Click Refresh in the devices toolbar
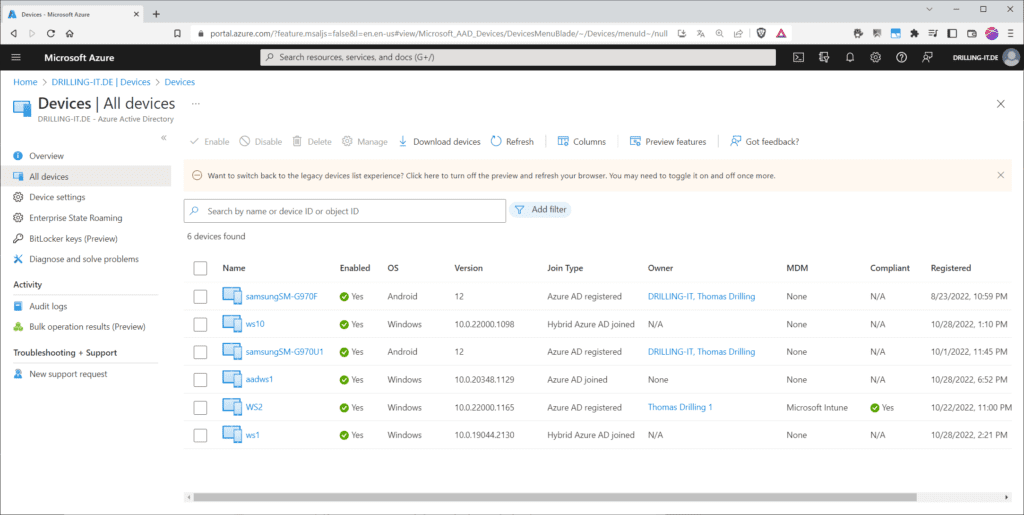 point(512,142)
